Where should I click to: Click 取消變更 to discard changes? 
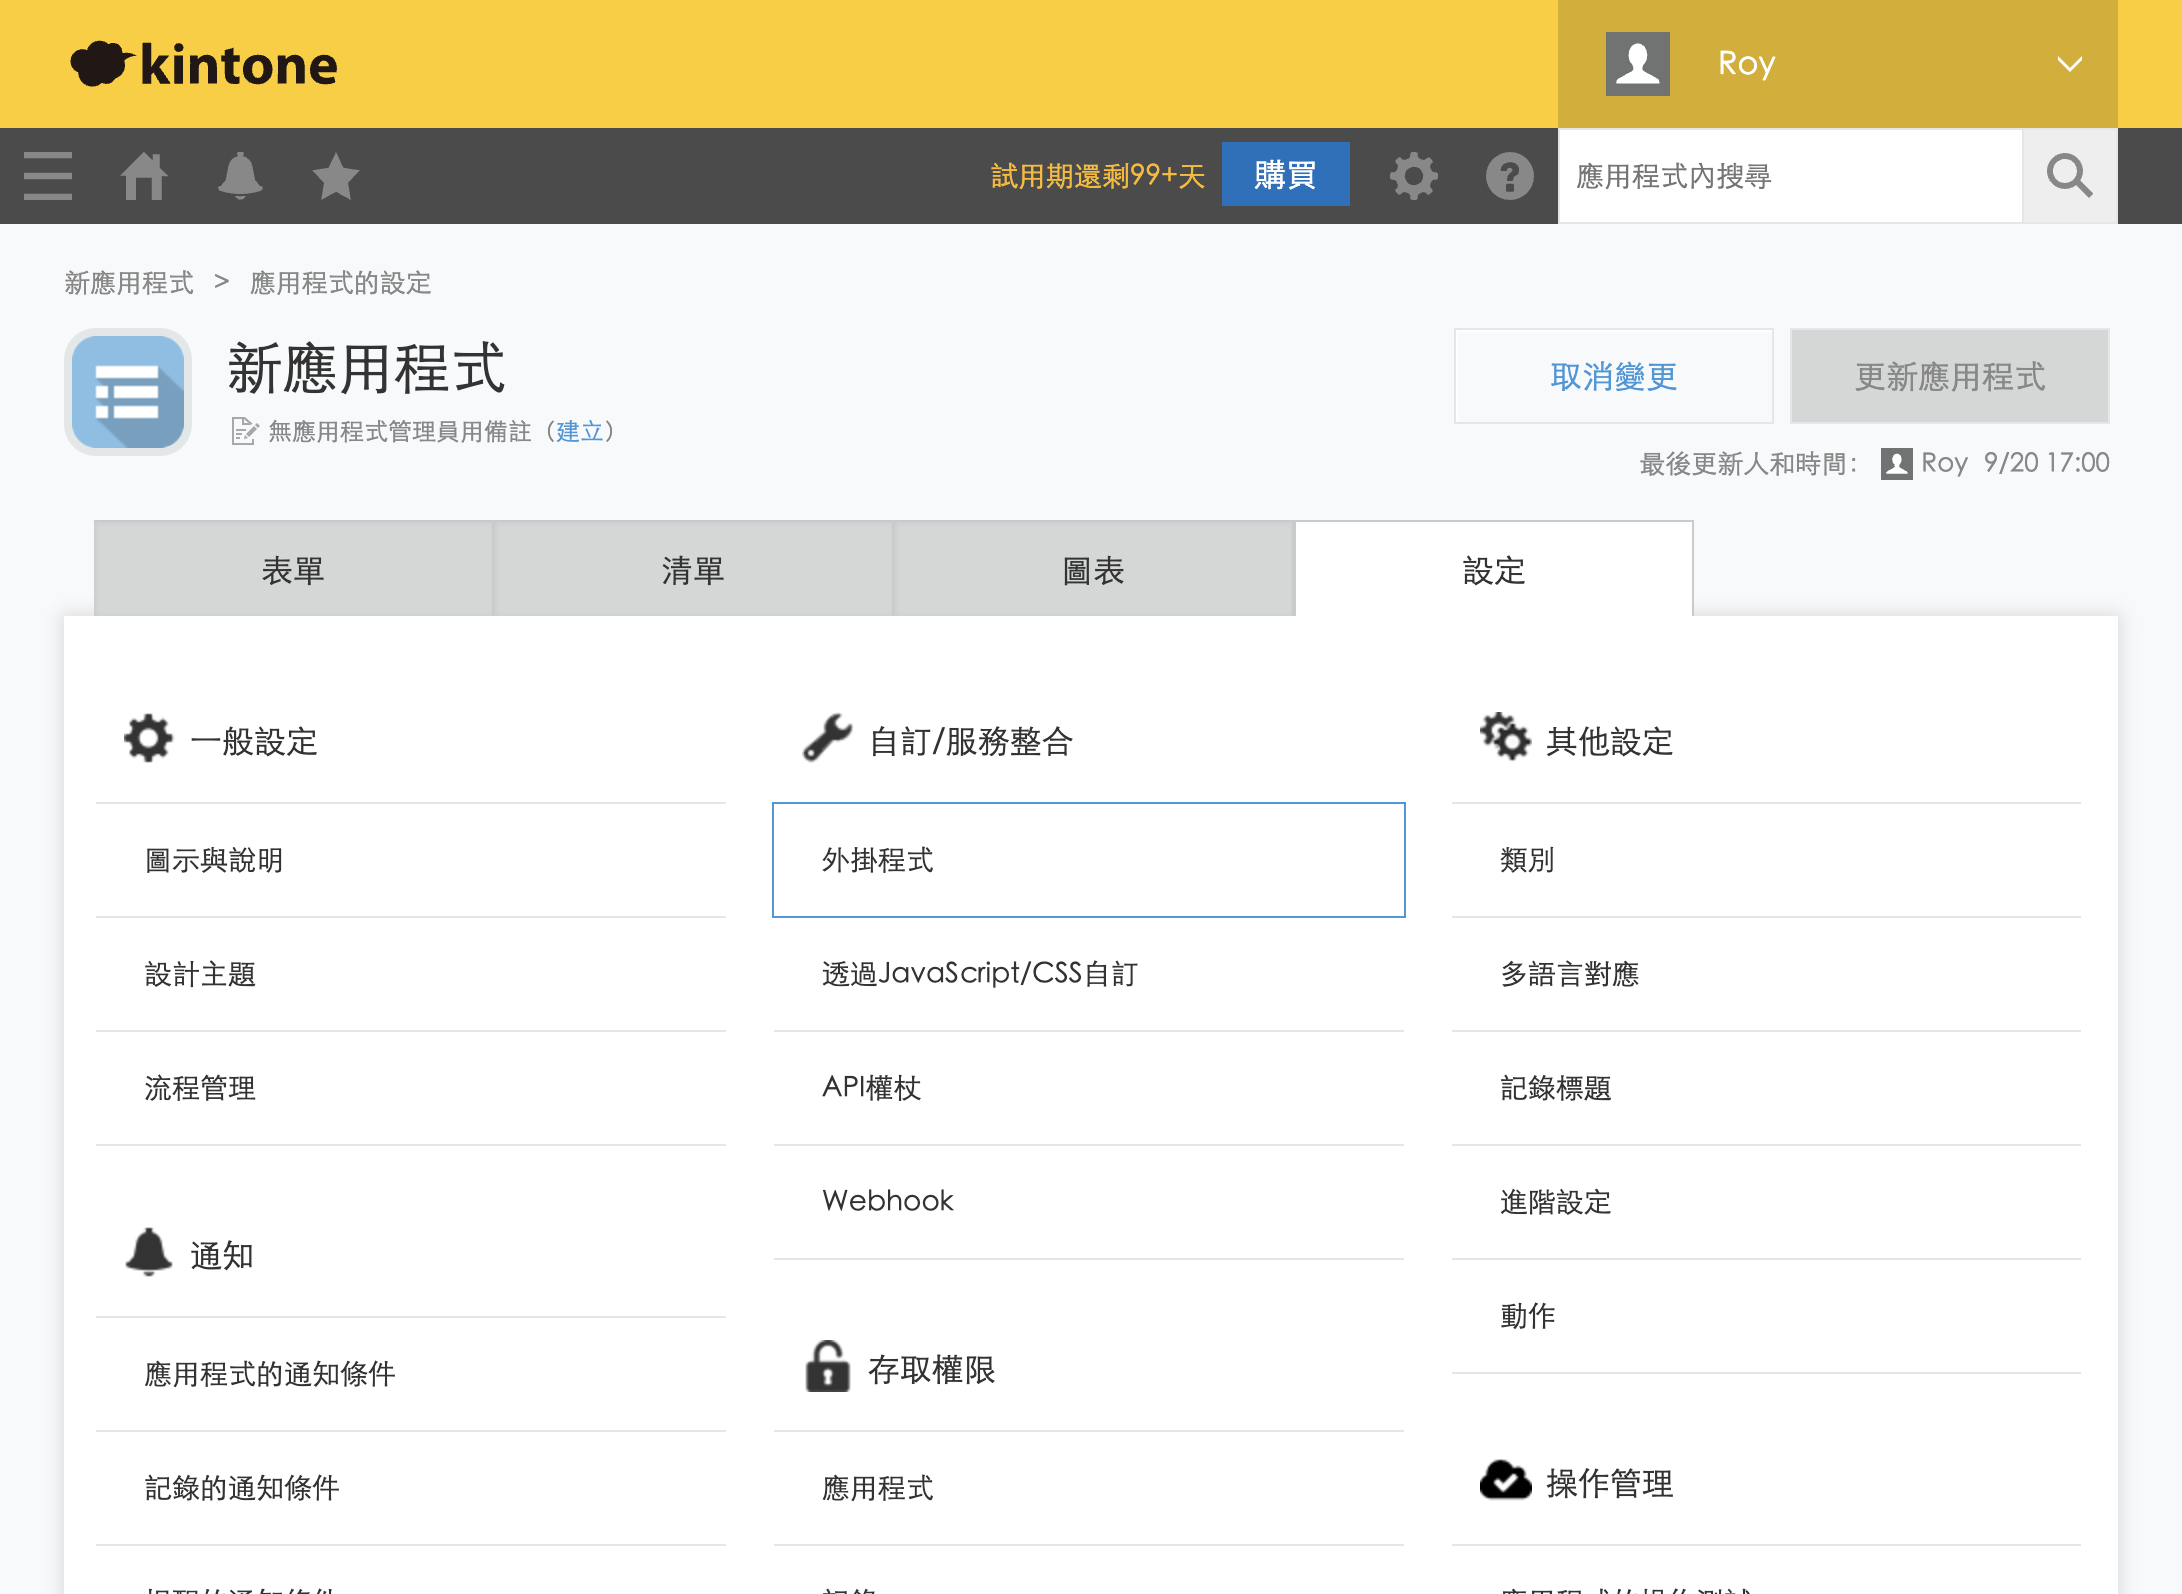pyautogui.click(x=1614, y=376)
